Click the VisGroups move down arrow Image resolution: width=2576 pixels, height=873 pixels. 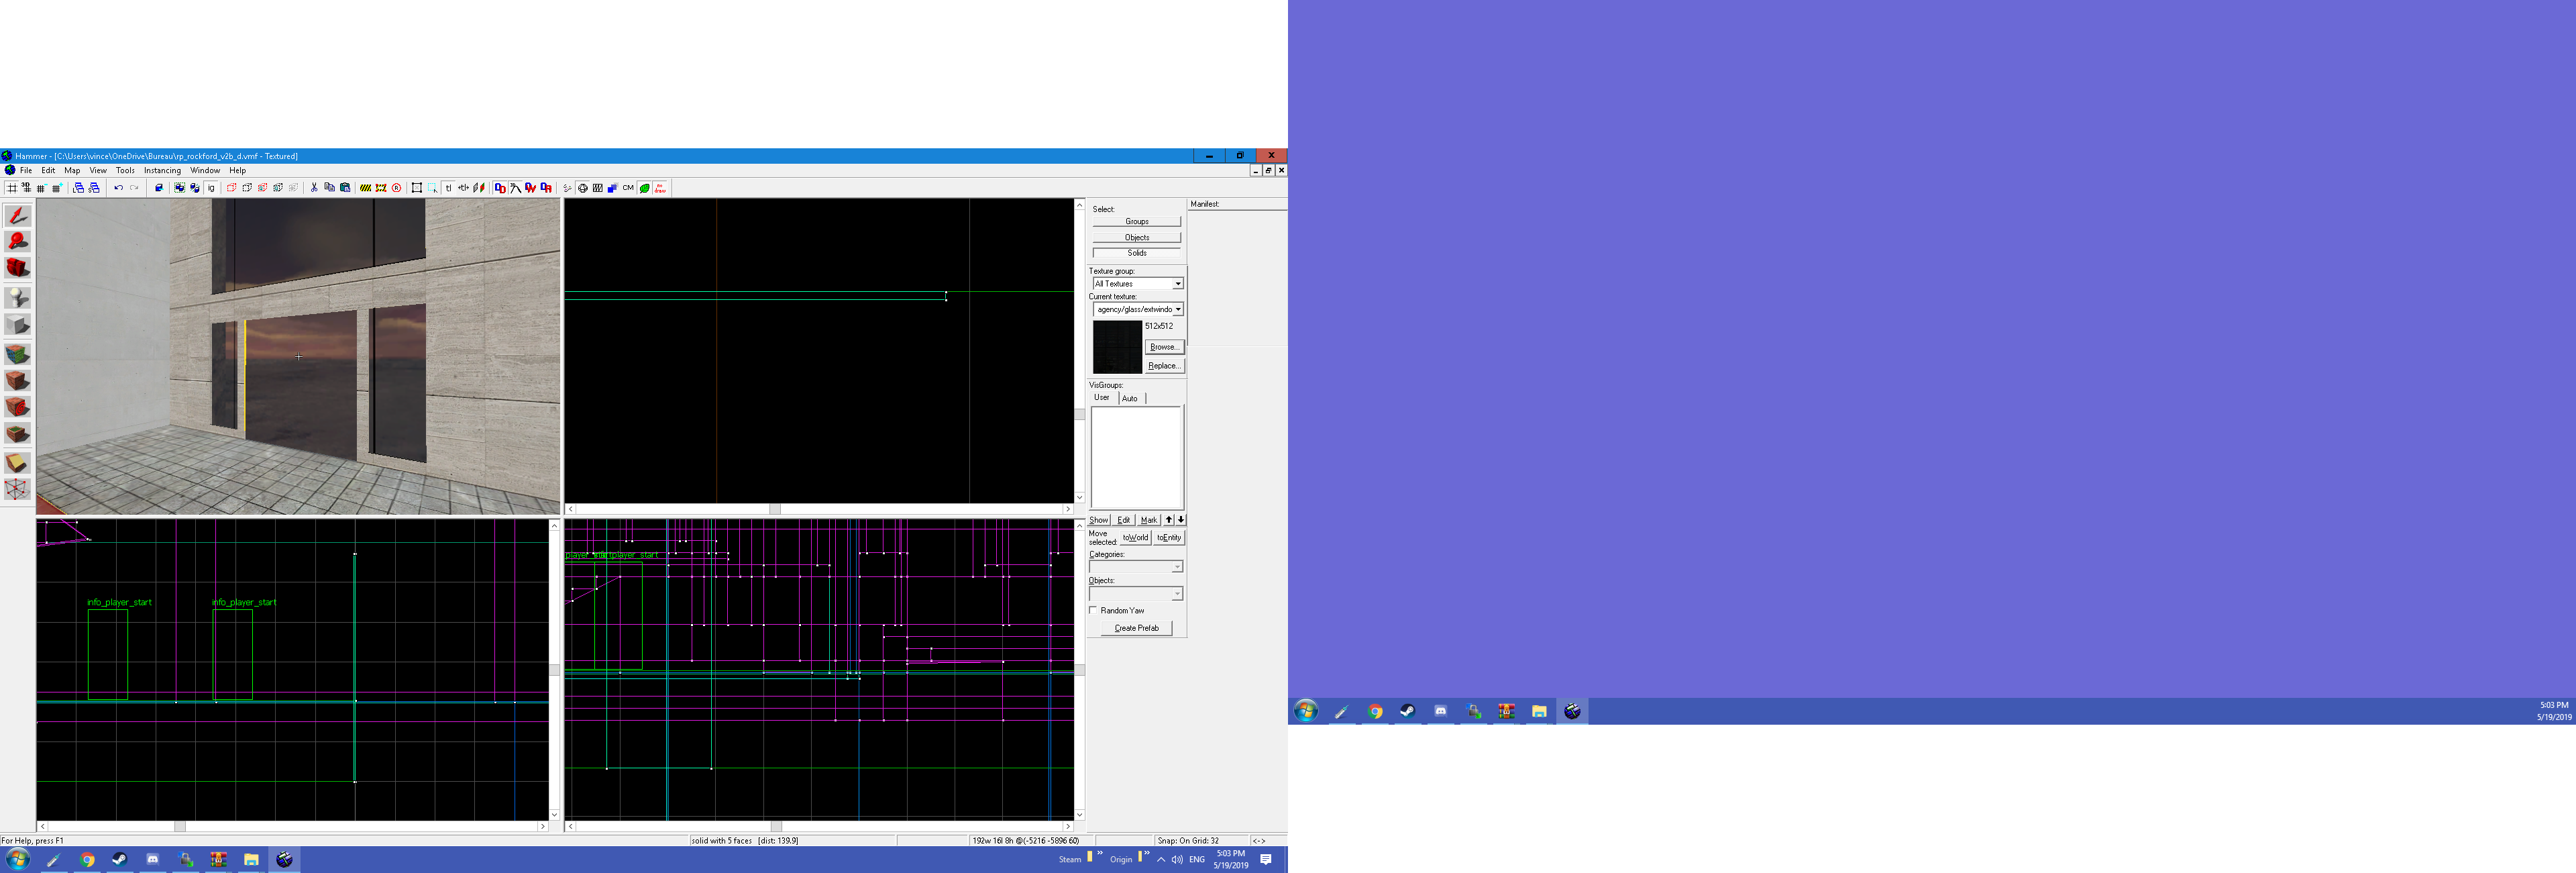tap(1181, 520)
